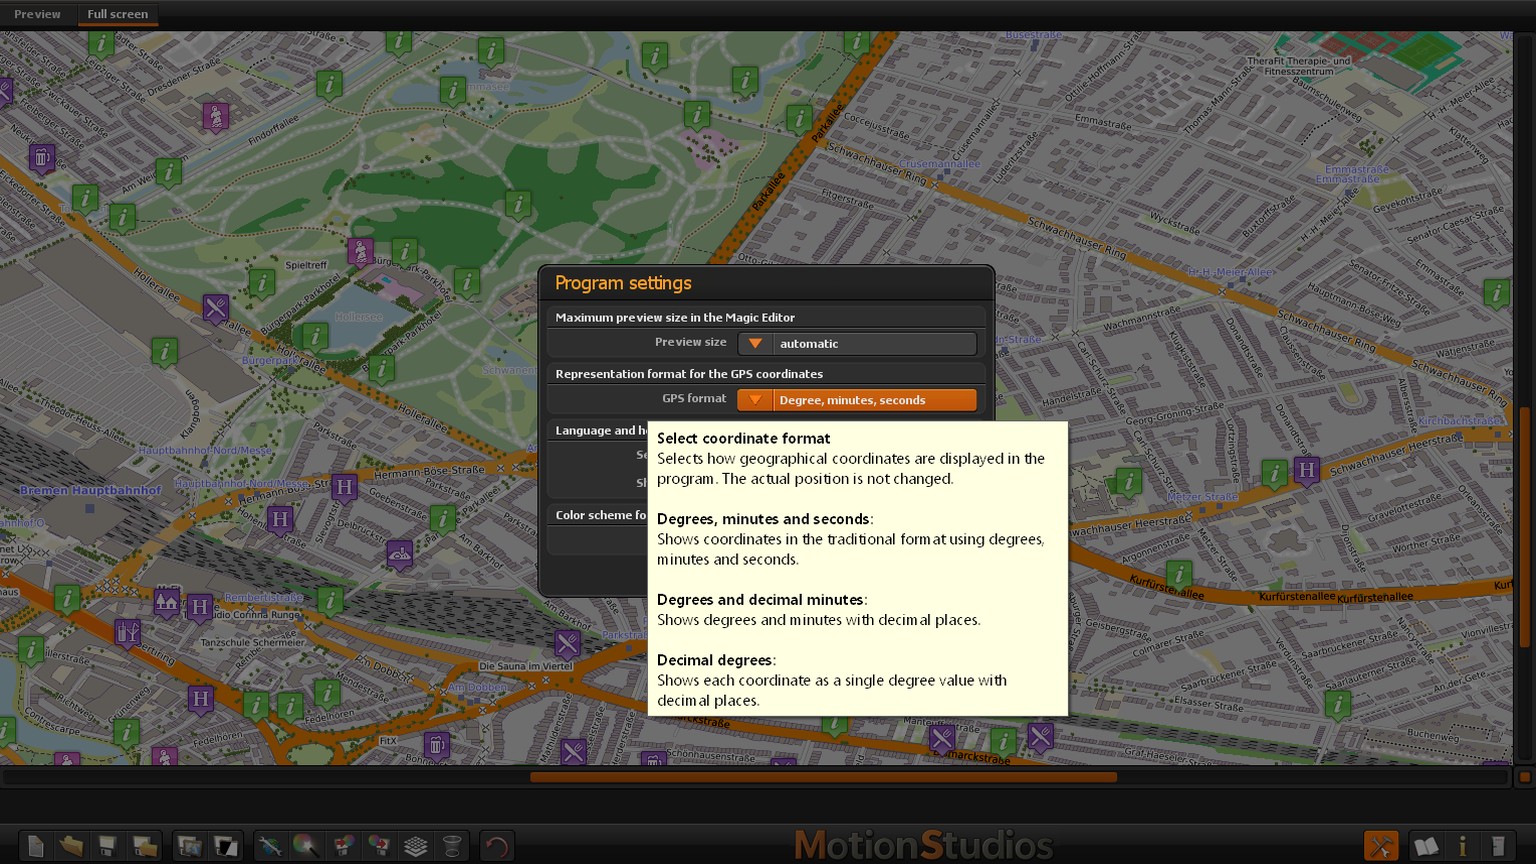
Task: Open the stacked layers icon
Action: click(416, 846)
